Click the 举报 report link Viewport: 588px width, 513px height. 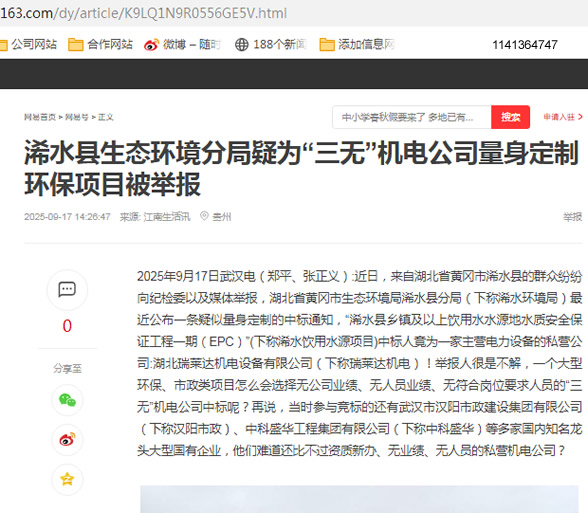[x=572, y=217]
